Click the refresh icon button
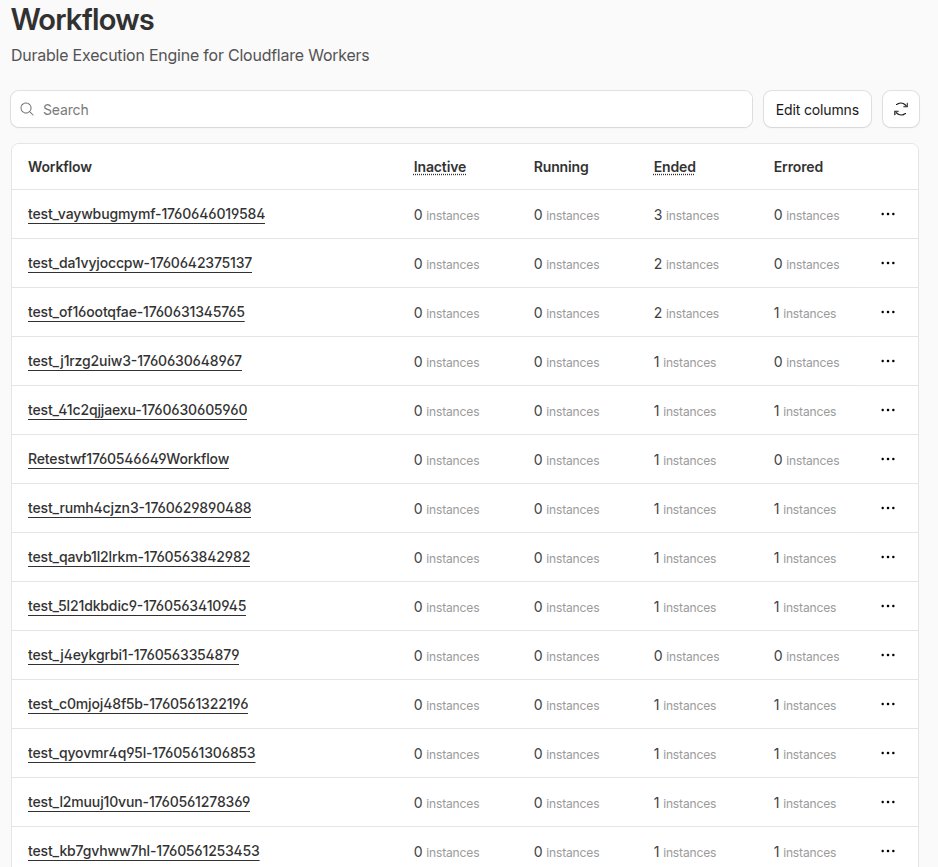Image resolution: width=938 pixels, height=867 pixels. pyautogui.click(x=900, y=109)
